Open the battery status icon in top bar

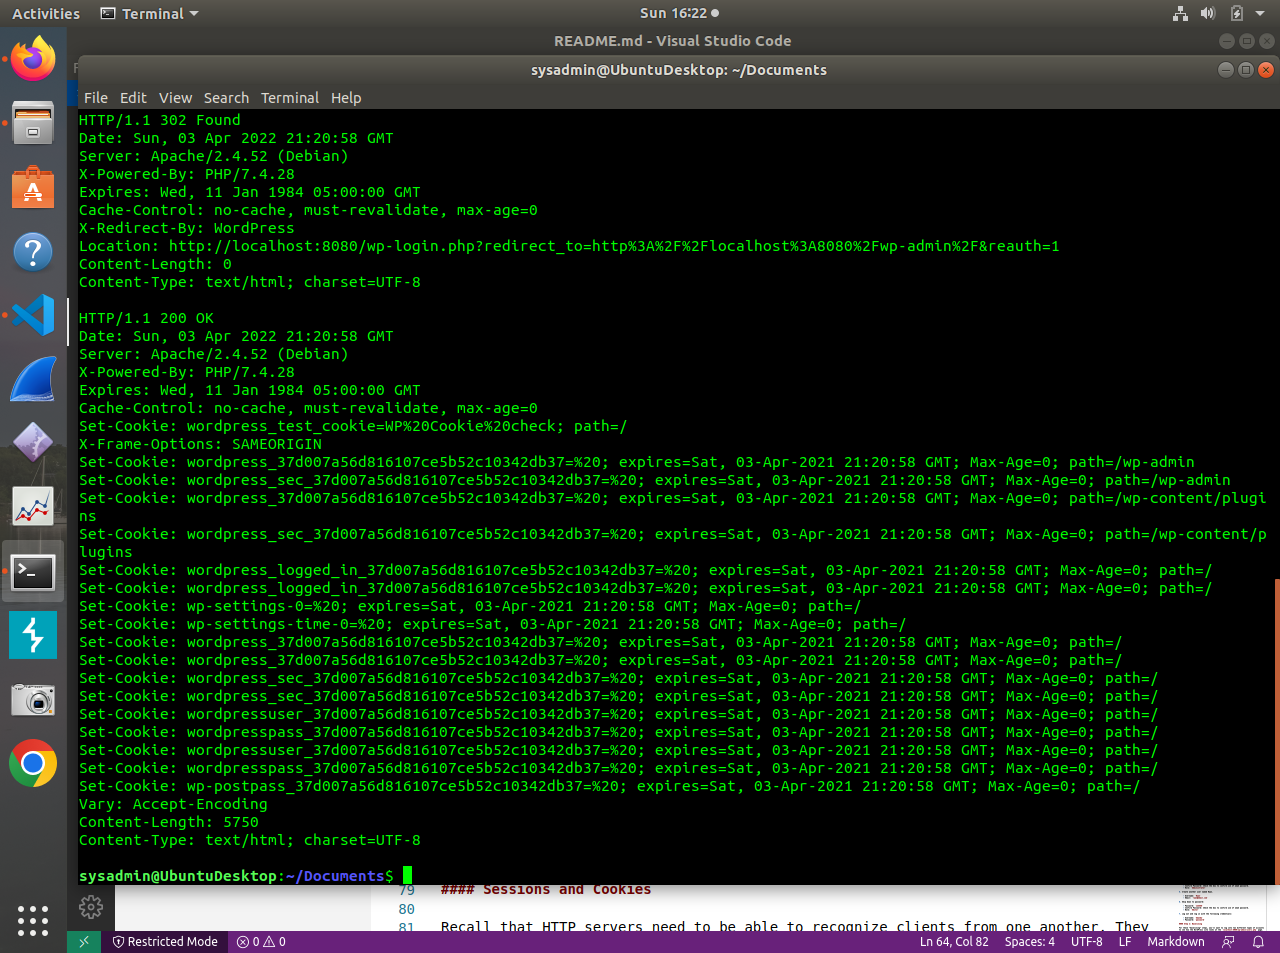[x=1237, y=13]
